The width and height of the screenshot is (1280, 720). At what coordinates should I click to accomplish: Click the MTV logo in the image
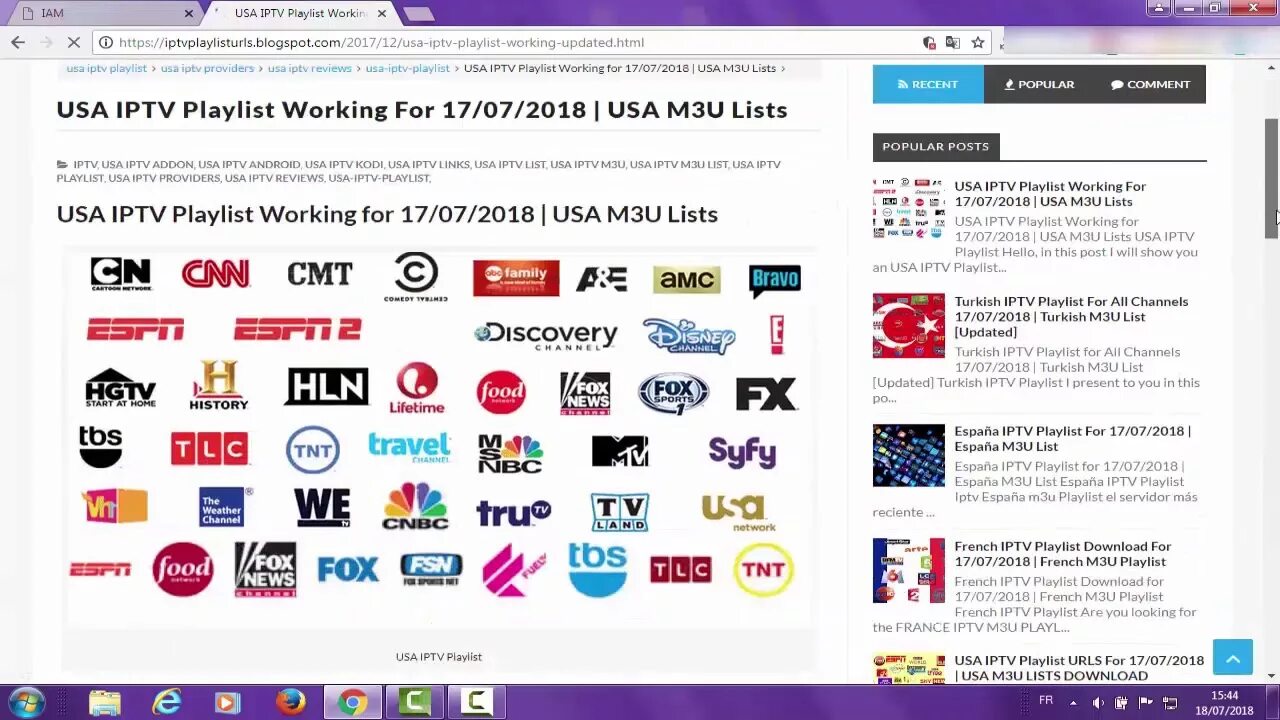click(x=620, y=451)
